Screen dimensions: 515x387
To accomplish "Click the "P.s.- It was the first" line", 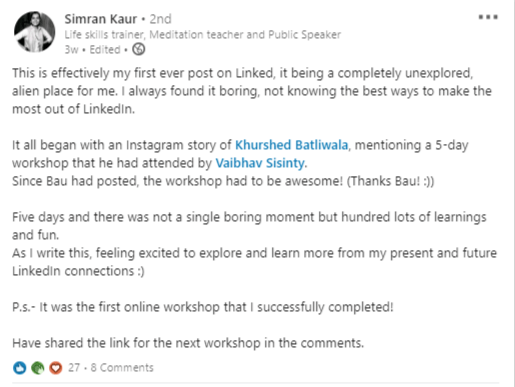I will (x=203, y=307).
